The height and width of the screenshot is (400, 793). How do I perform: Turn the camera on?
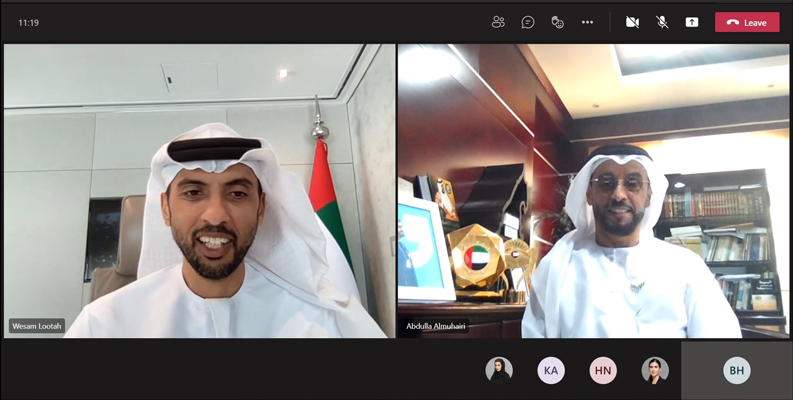click(x=632, y=22)
